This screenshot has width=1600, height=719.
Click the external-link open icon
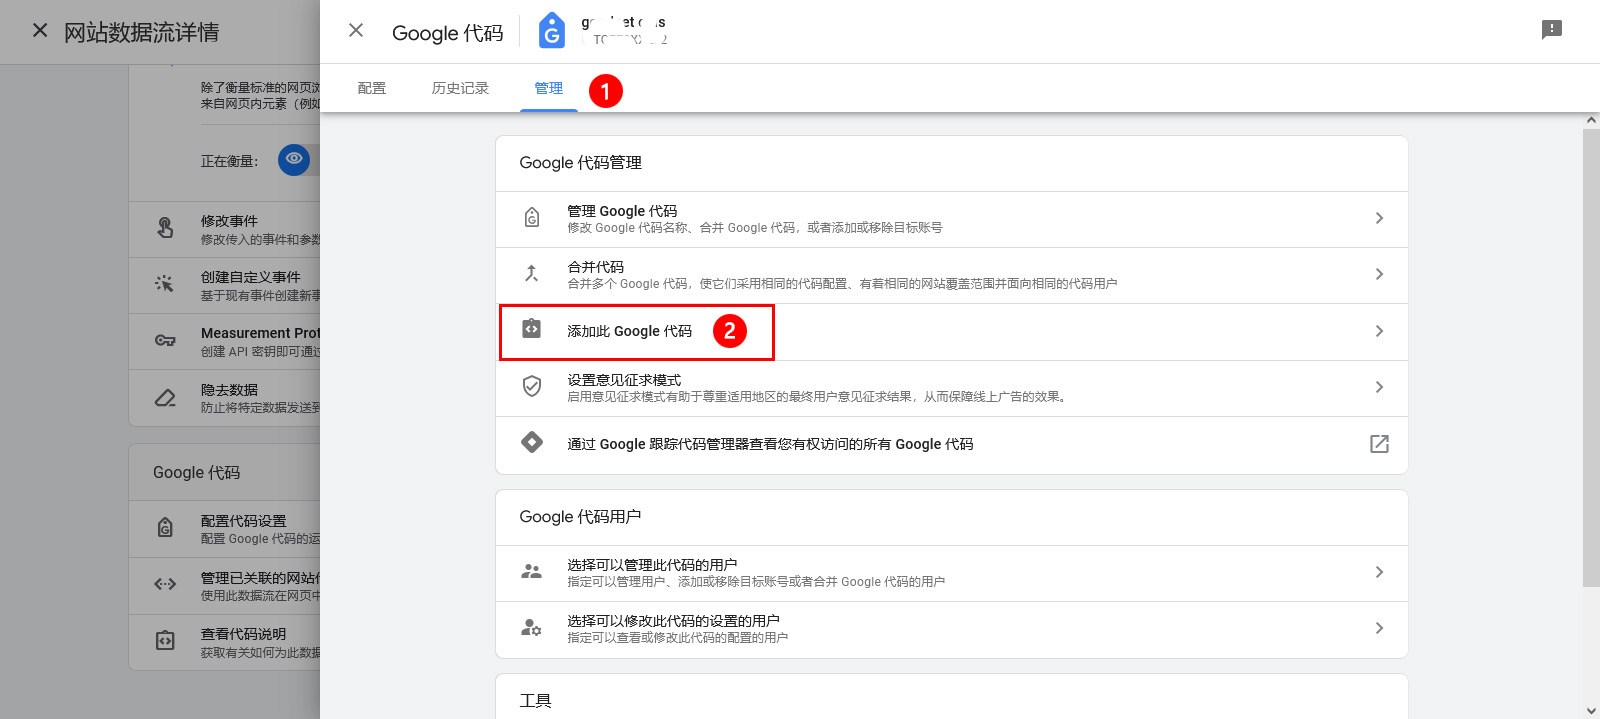pos(1379,444)
